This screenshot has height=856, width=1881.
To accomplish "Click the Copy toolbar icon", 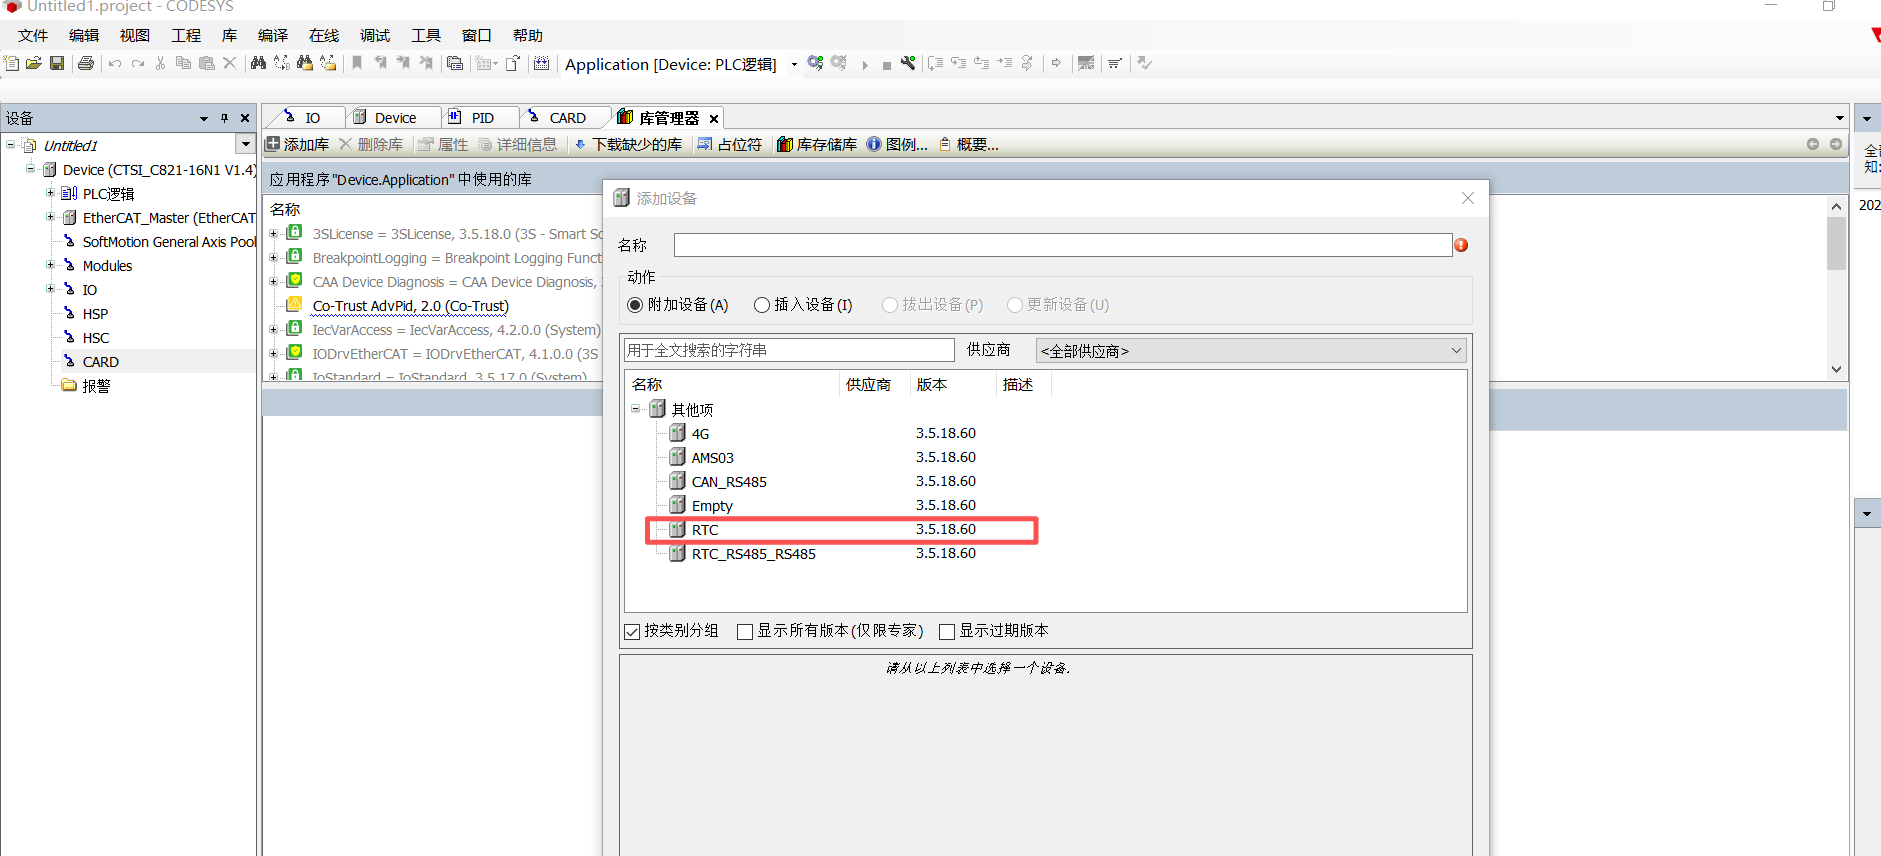I will pyautogui.click(x=183, y=63).
